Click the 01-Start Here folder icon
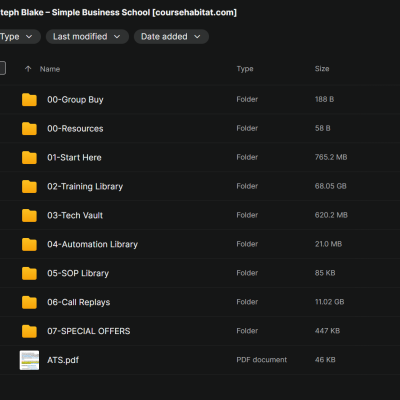Viewport: 400px width, 400px height. pos(29,158)
